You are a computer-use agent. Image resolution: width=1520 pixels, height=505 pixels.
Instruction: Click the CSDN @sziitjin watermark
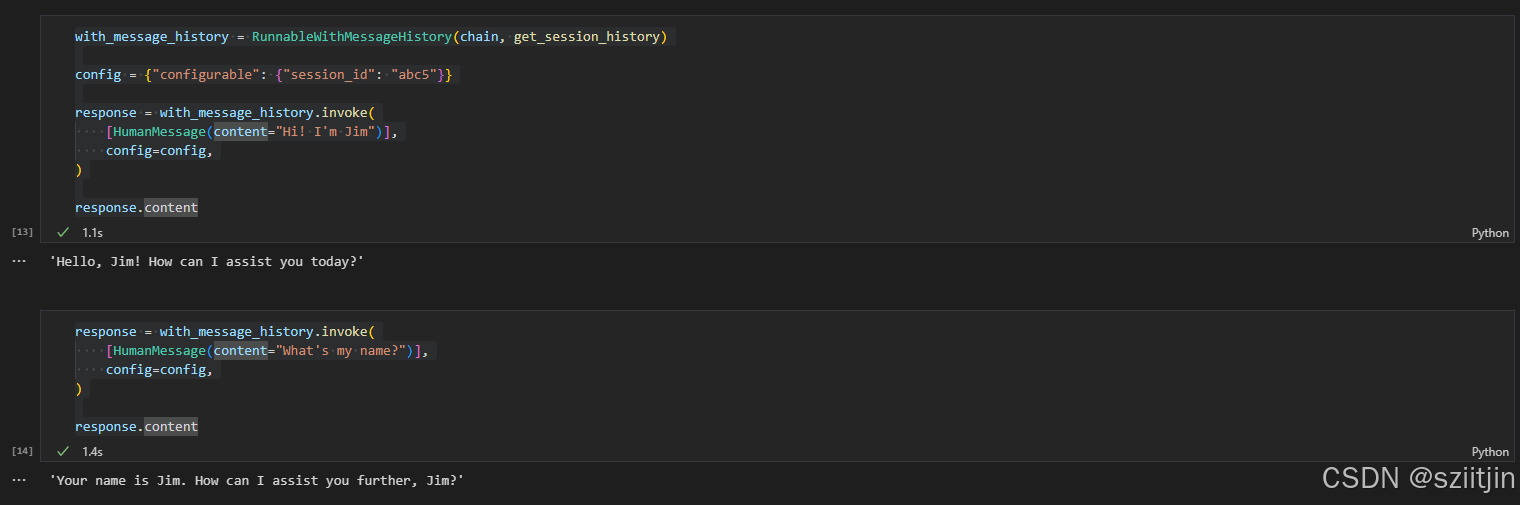pyautogui.click(x=1418, y=479)
